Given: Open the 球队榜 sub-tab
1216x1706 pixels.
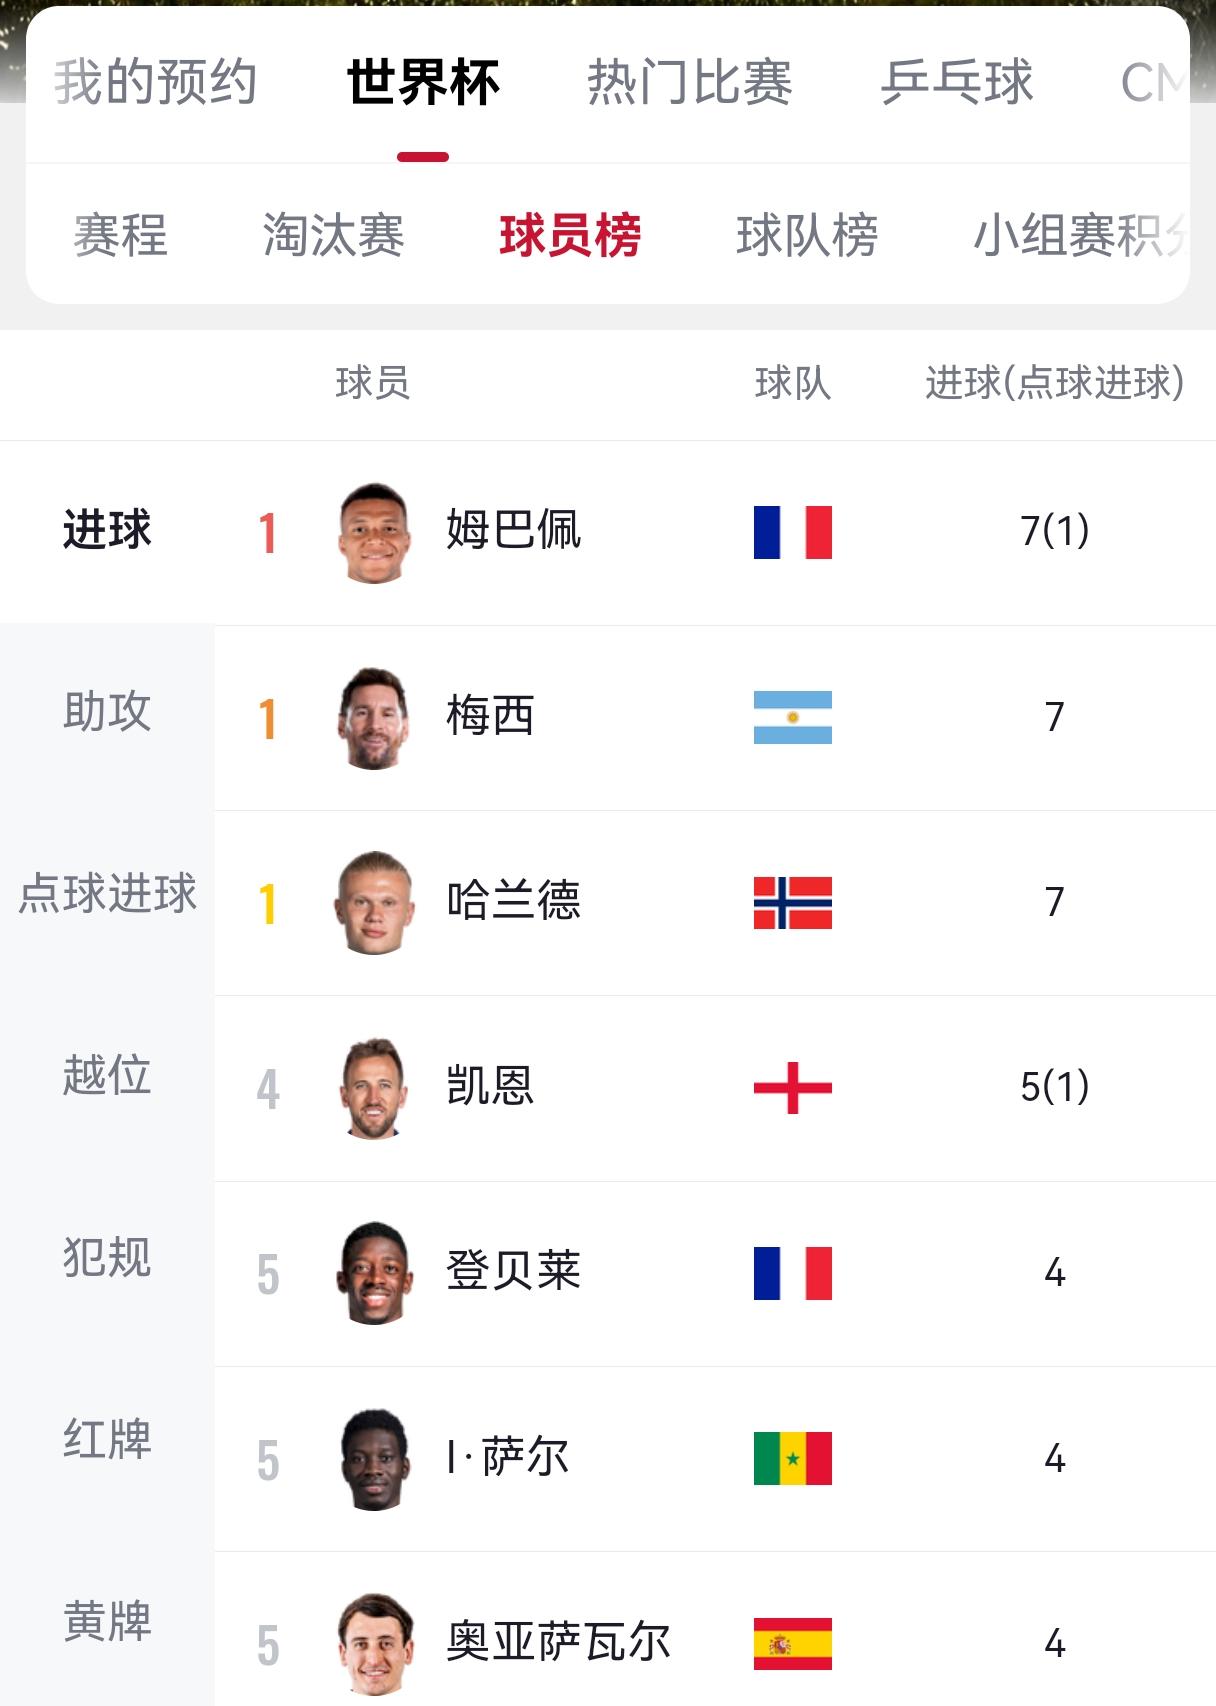Looking at the screenshot, I should click(807, 236).
